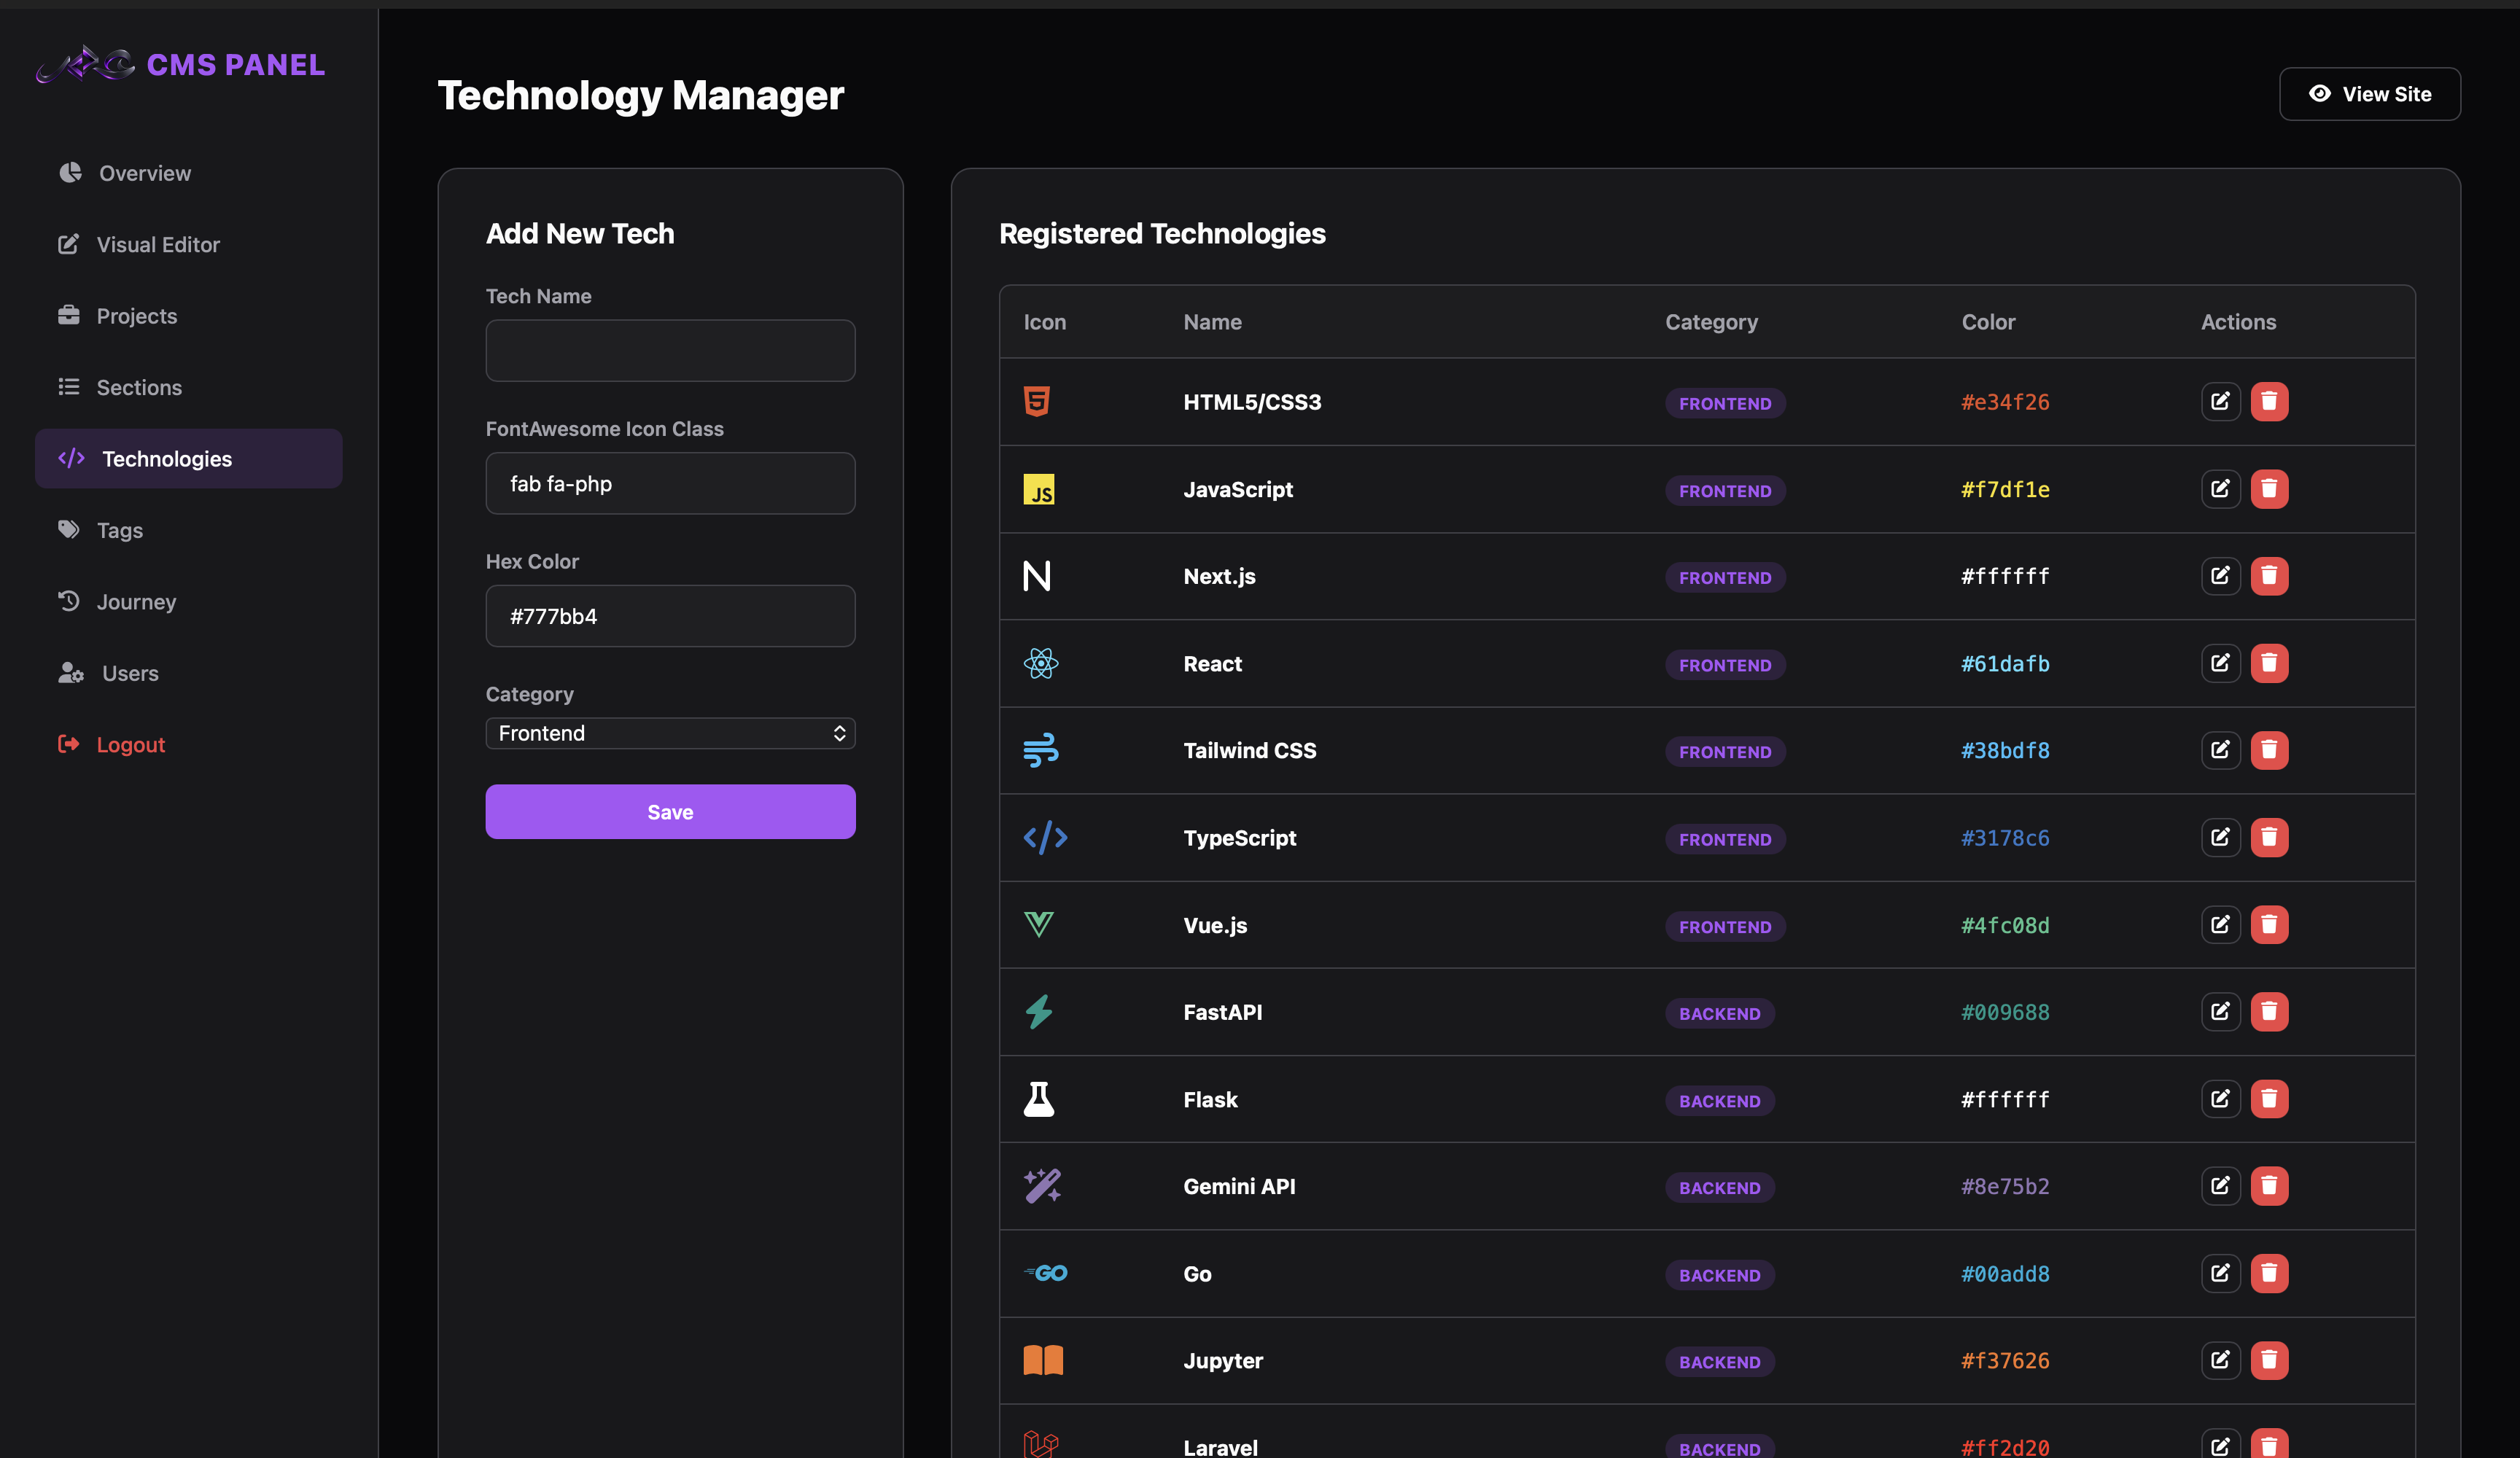Click the Category column header
Viewport: 2520px width, 1458px height.
tap(1711, 322)
